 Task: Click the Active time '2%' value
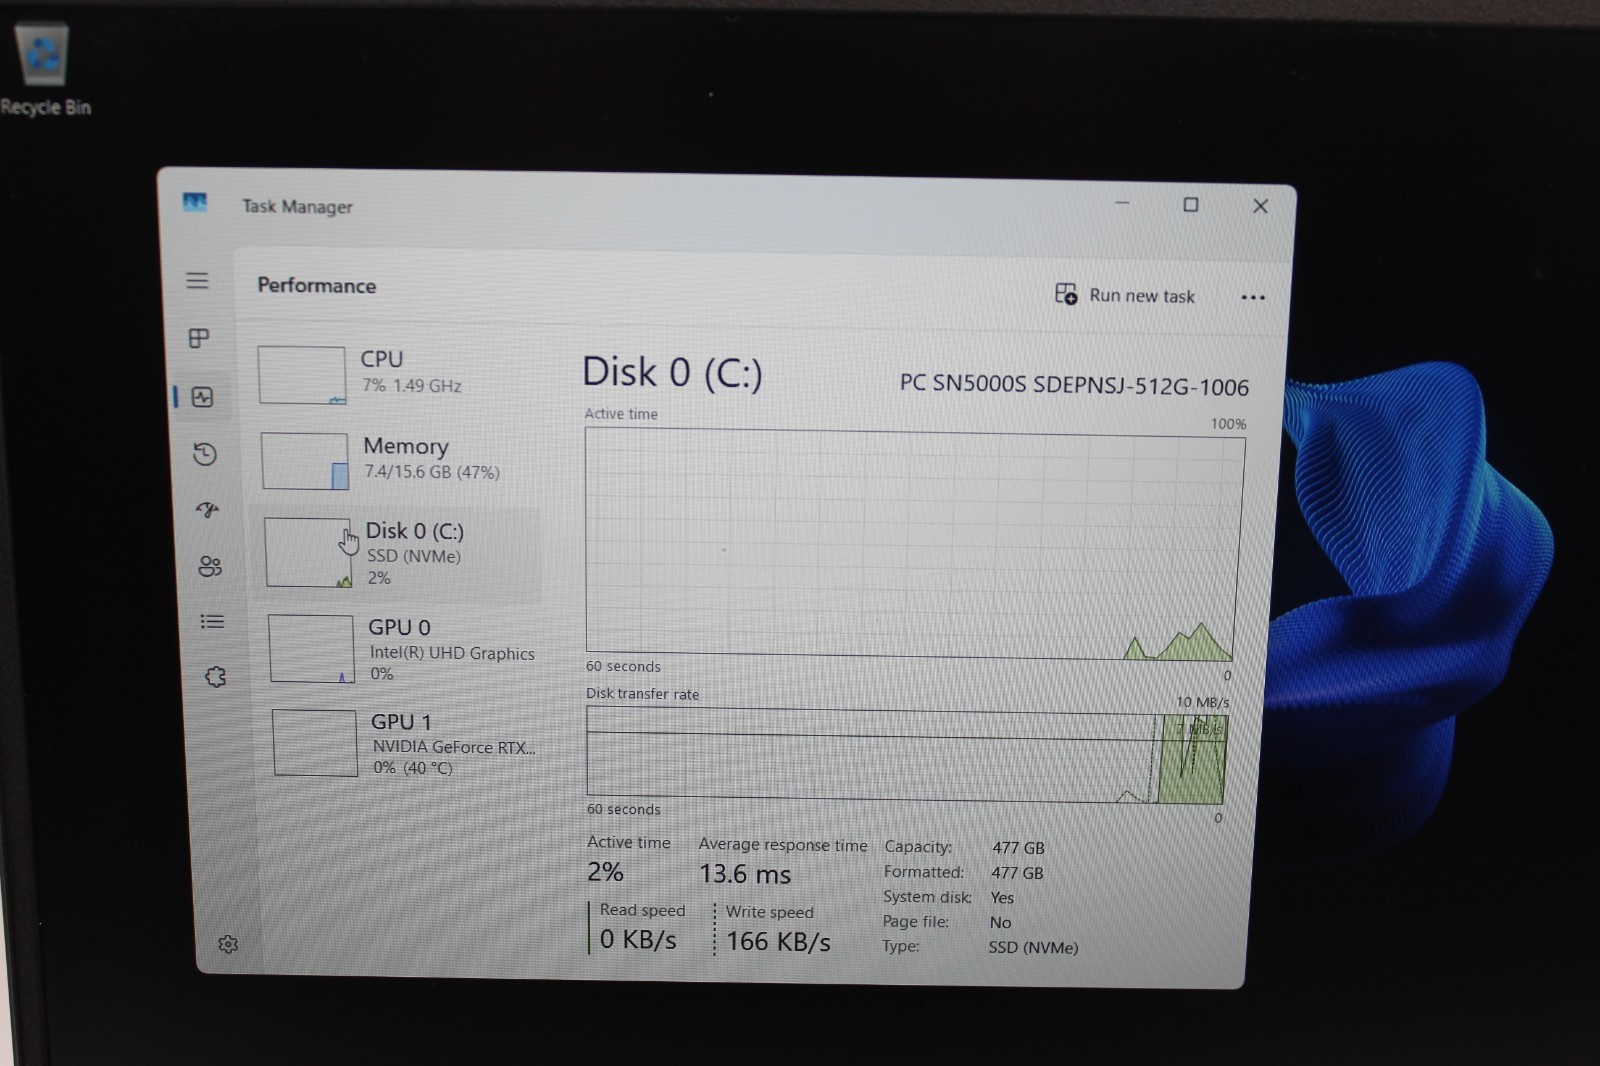click(x=605, y=872)
